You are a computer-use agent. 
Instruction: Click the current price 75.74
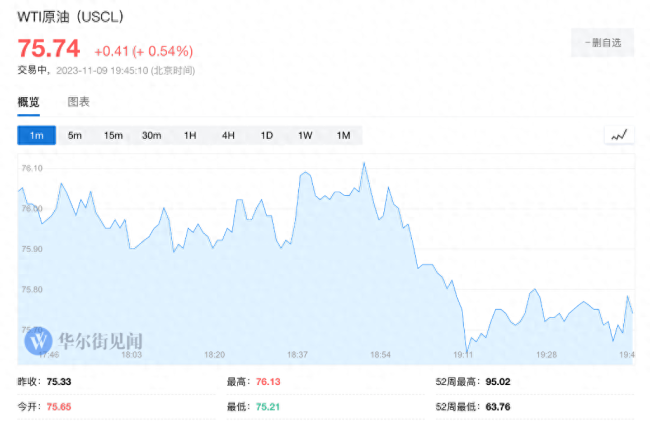pyautogui.click(x=50, y=49)
